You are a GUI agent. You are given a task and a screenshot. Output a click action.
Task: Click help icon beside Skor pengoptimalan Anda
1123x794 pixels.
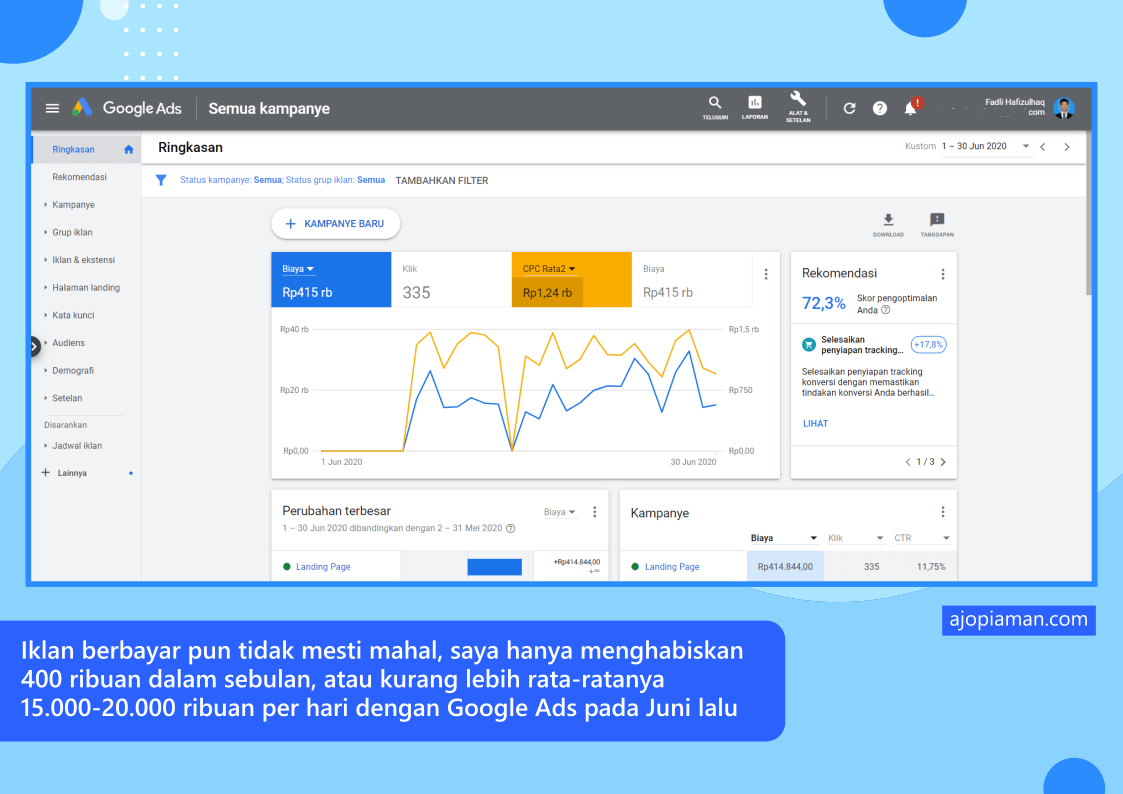886,310
